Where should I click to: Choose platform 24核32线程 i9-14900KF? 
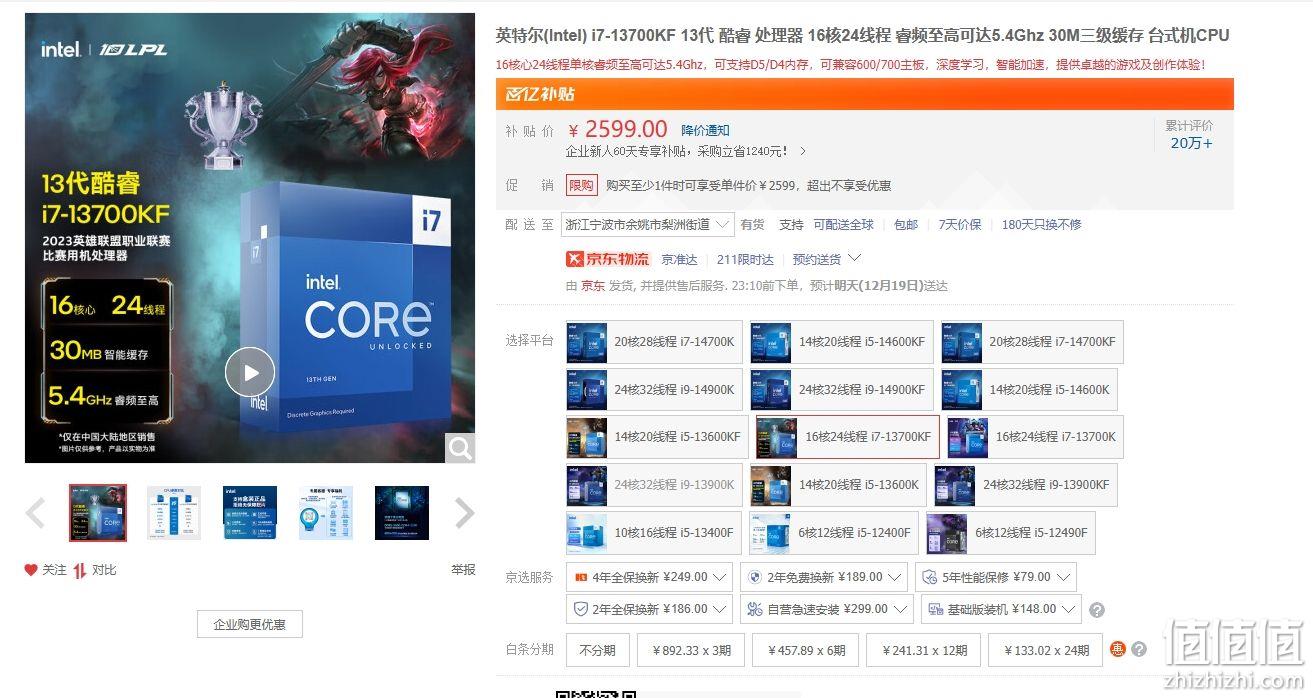841,390
